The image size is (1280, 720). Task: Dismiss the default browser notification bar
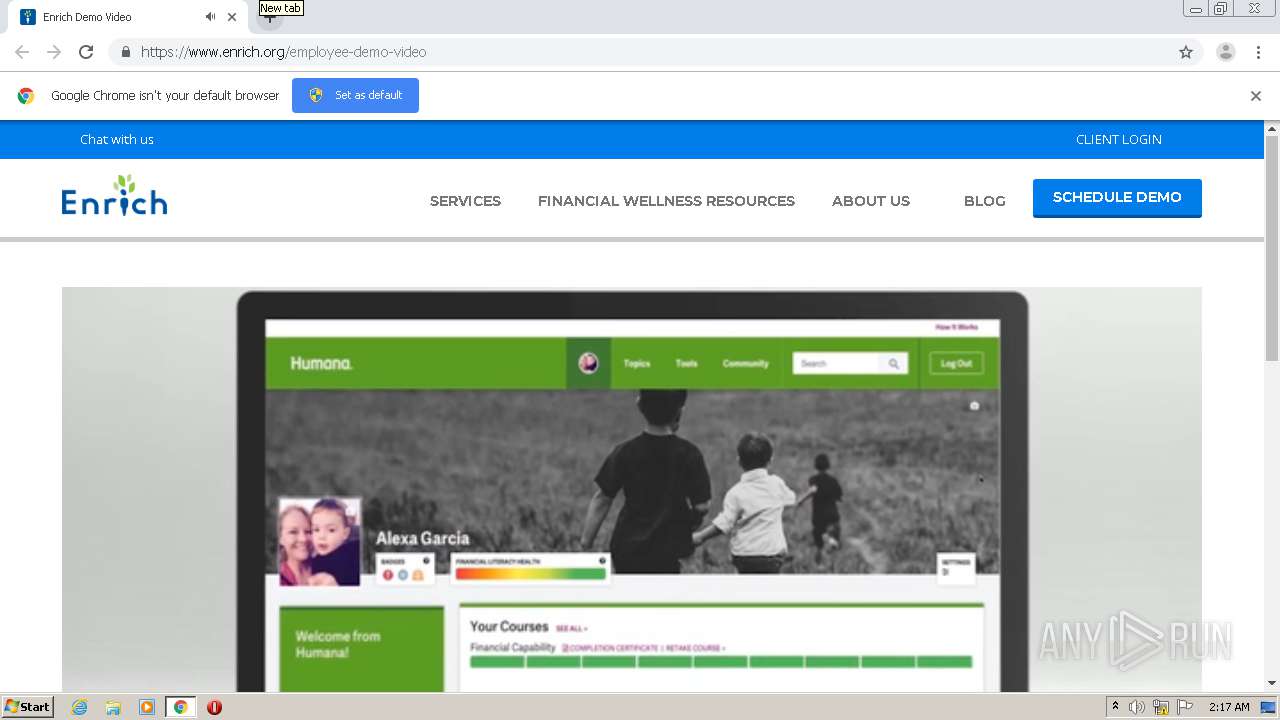pos(1256,96)
